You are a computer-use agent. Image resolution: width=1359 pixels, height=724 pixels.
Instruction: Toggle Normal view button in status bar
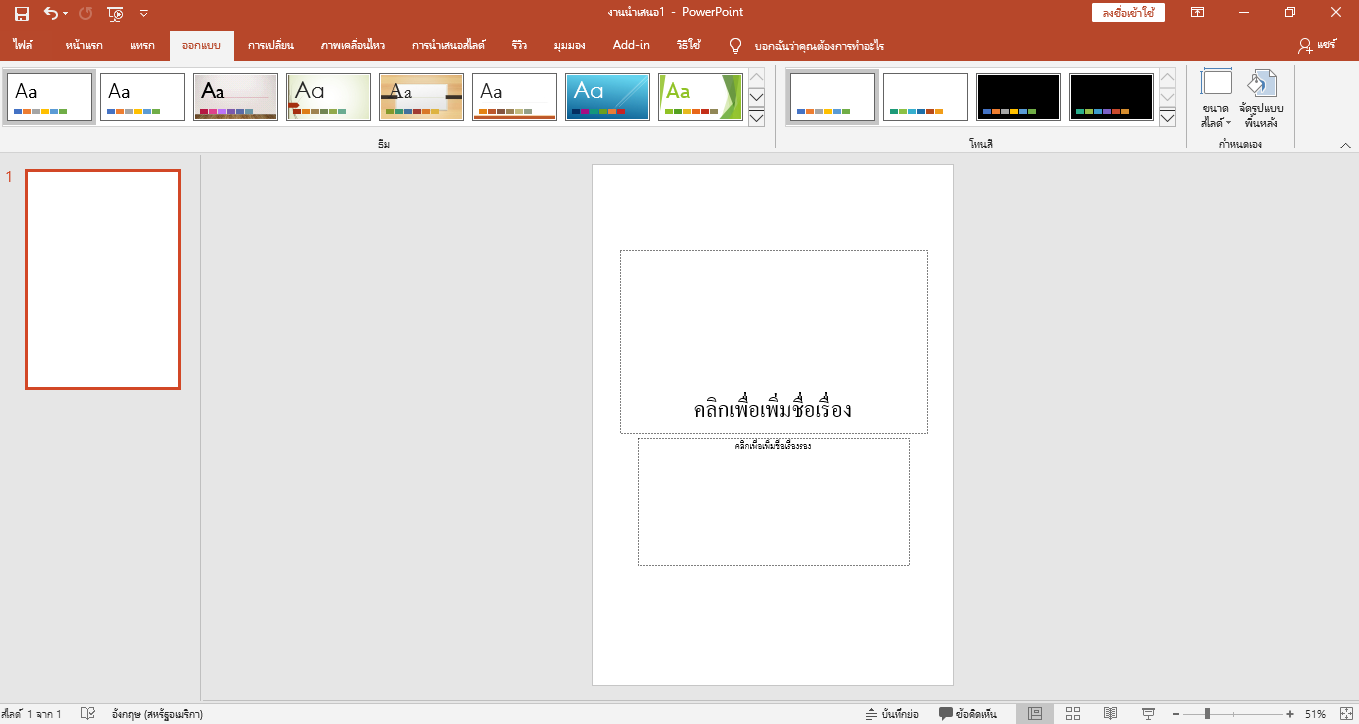point(1035,713)
